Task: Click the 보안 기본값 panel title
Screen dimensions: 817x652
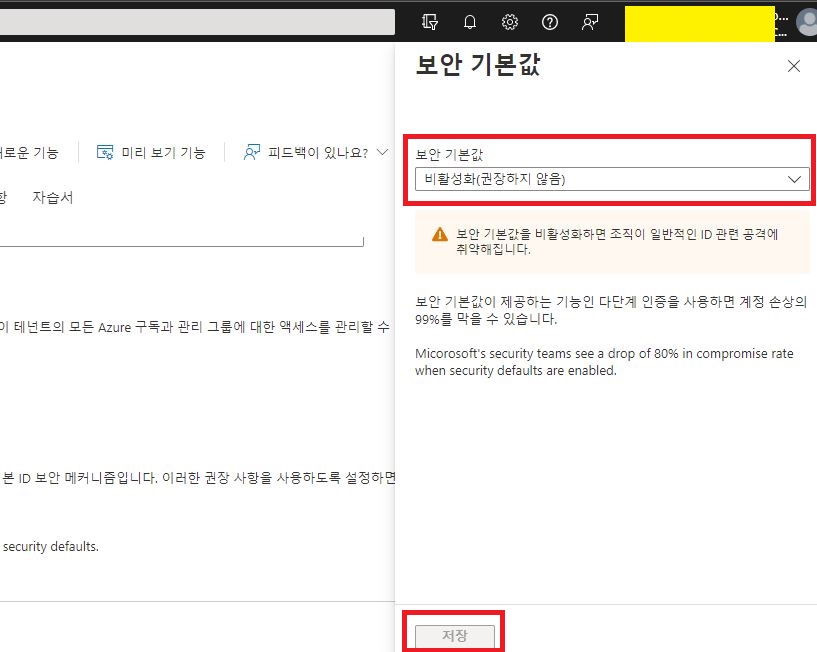Action: pos(478,65)
